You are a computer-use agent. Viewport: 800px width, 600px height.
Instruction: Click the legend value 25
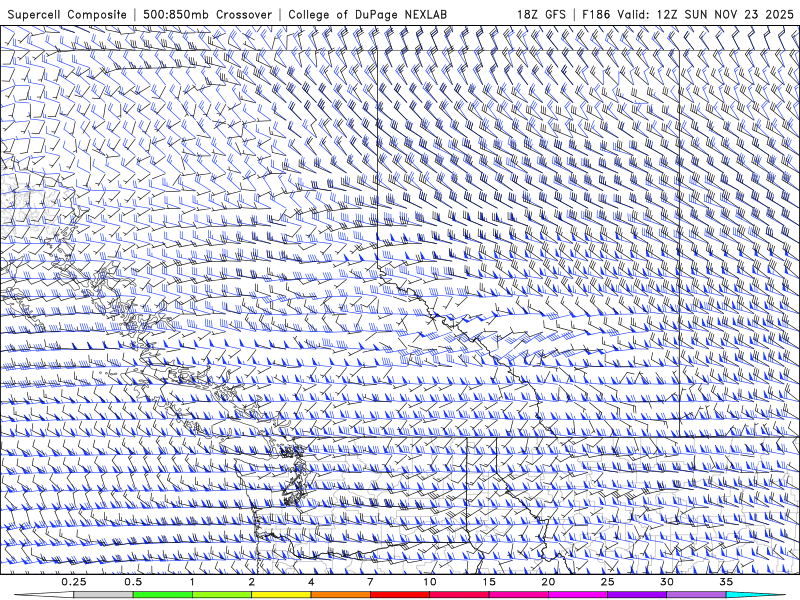(x=607, y=582)
